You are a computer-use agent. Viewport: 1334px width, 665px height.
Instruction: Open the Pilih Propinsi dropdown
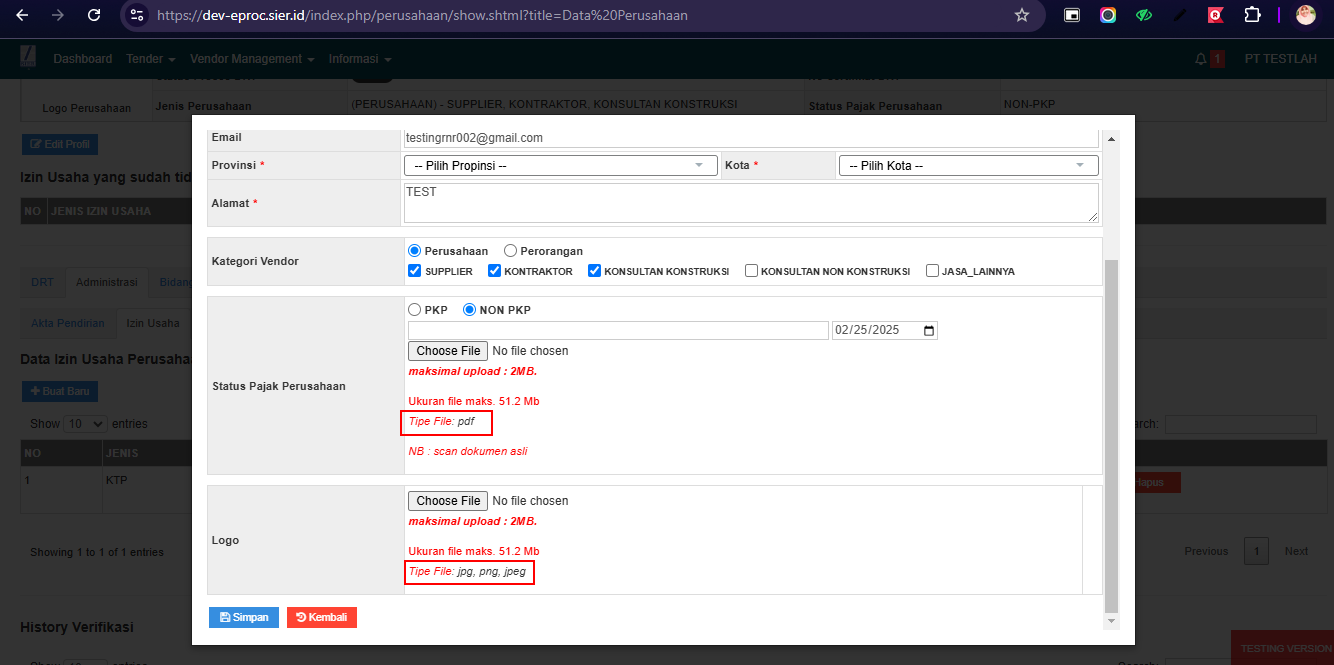coord(560,166)
